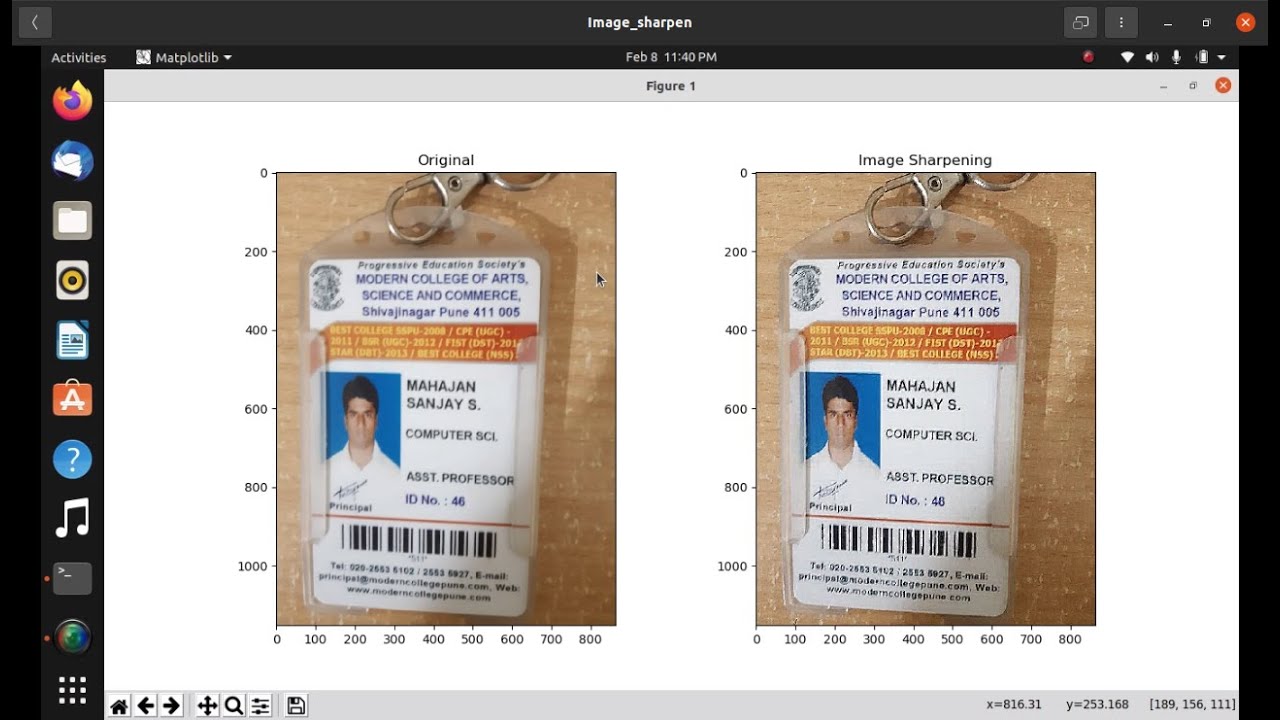
Task: Open the Configure subplots settings
Action: [260, 706]
